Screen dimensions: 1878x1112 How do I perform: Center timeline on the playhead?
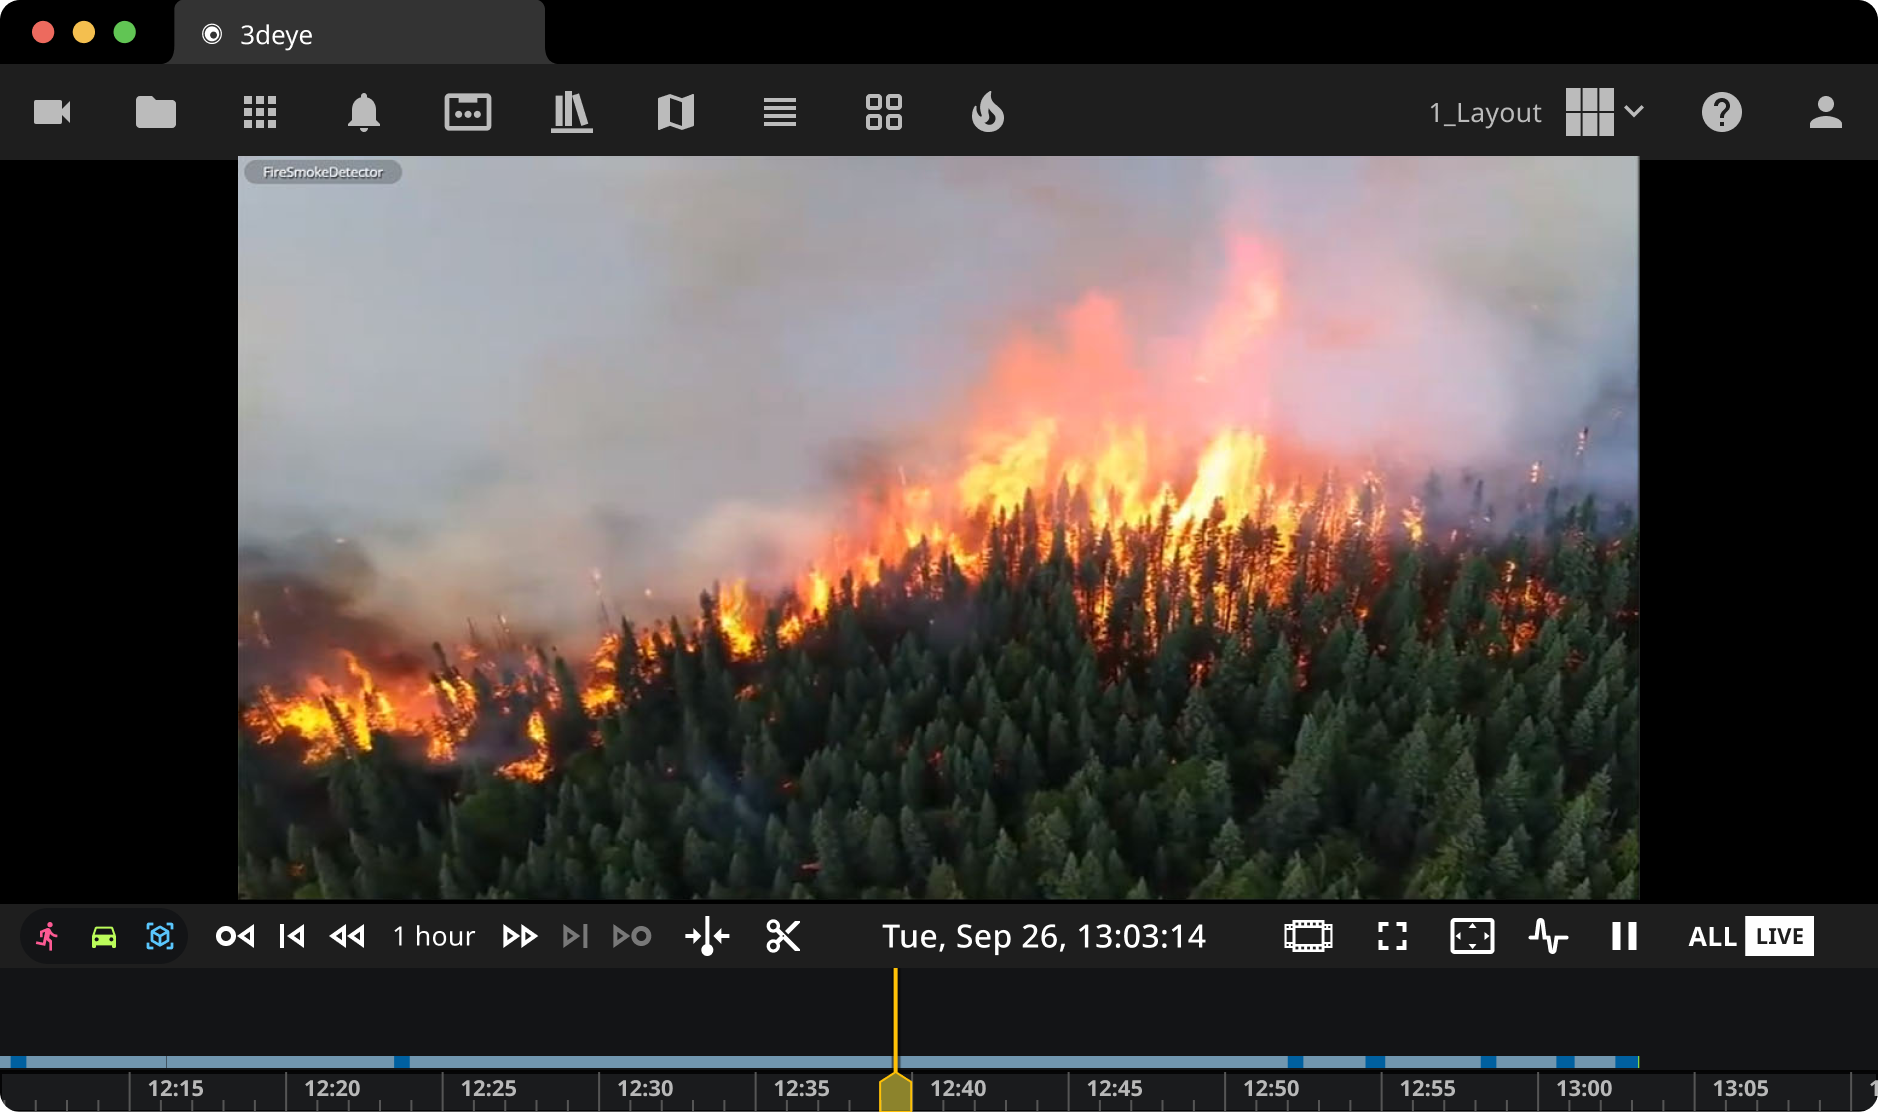pyautogui.click(x=707, y=937)
